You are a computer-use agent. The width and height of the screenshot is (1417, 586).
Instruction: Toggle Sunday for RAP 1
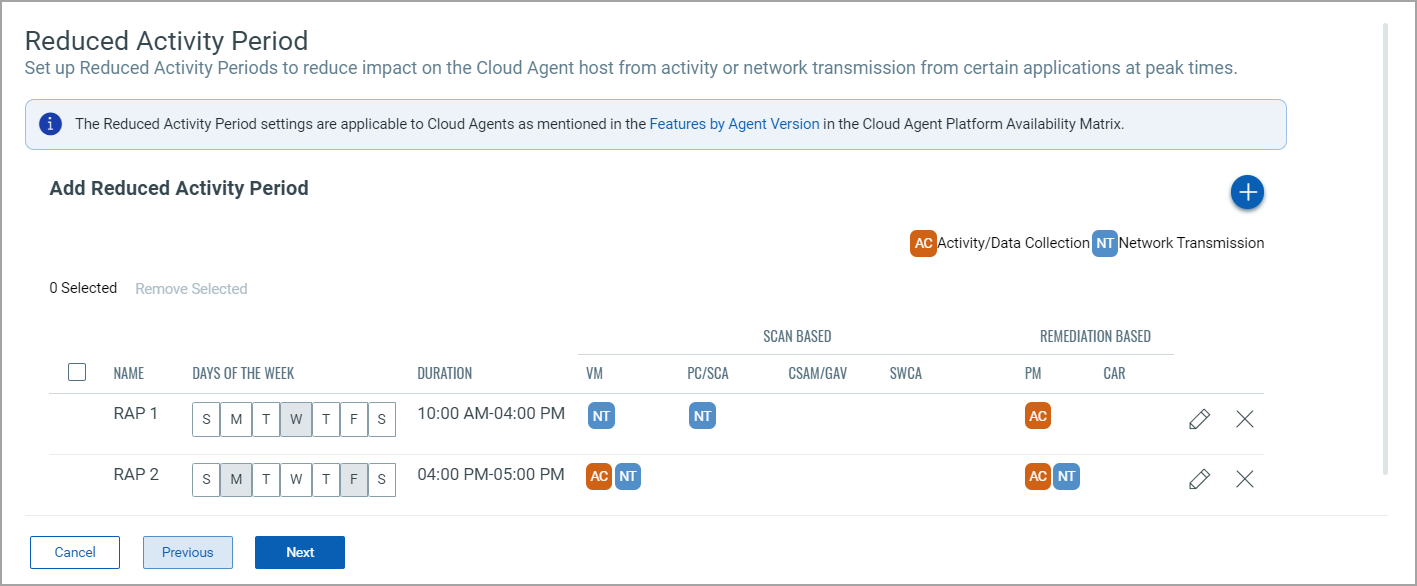click(x=206, y=420)
